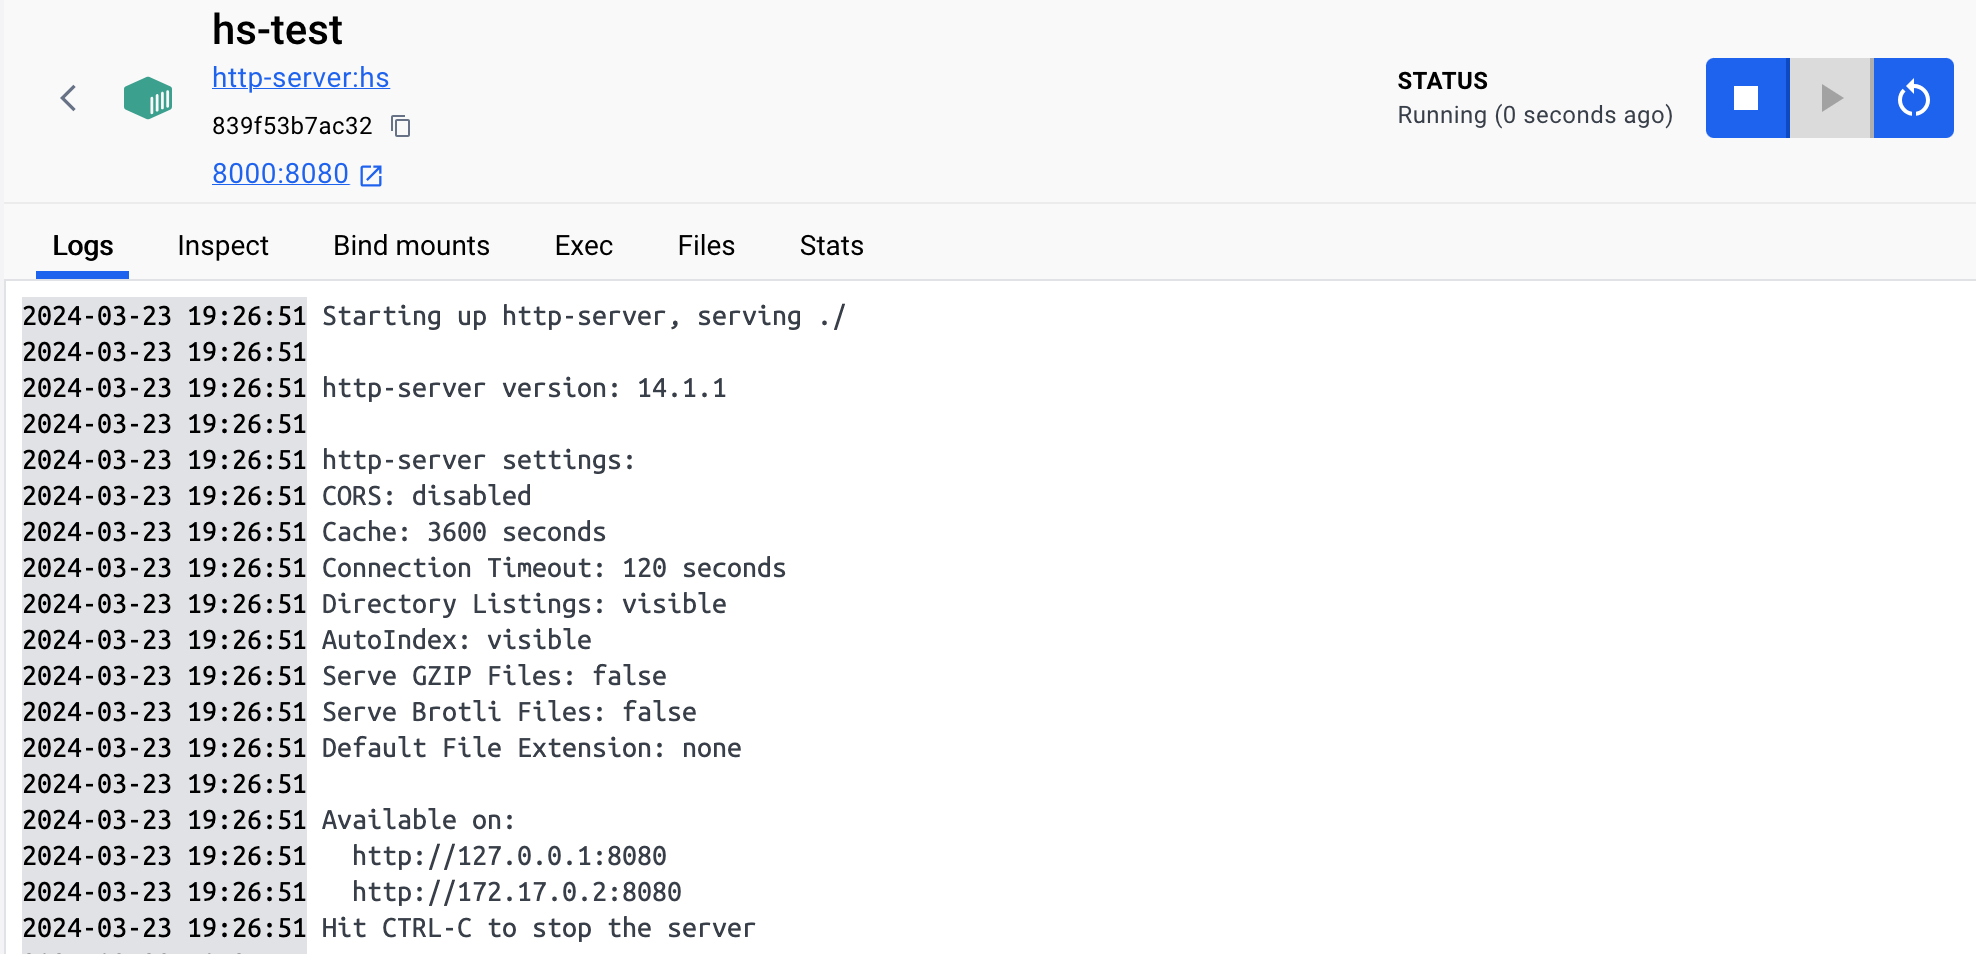Click log line 'Cache: 3600 seconds'
Image resolution: width=1976 pixels, height=954 pixels.
pos(464,533)
